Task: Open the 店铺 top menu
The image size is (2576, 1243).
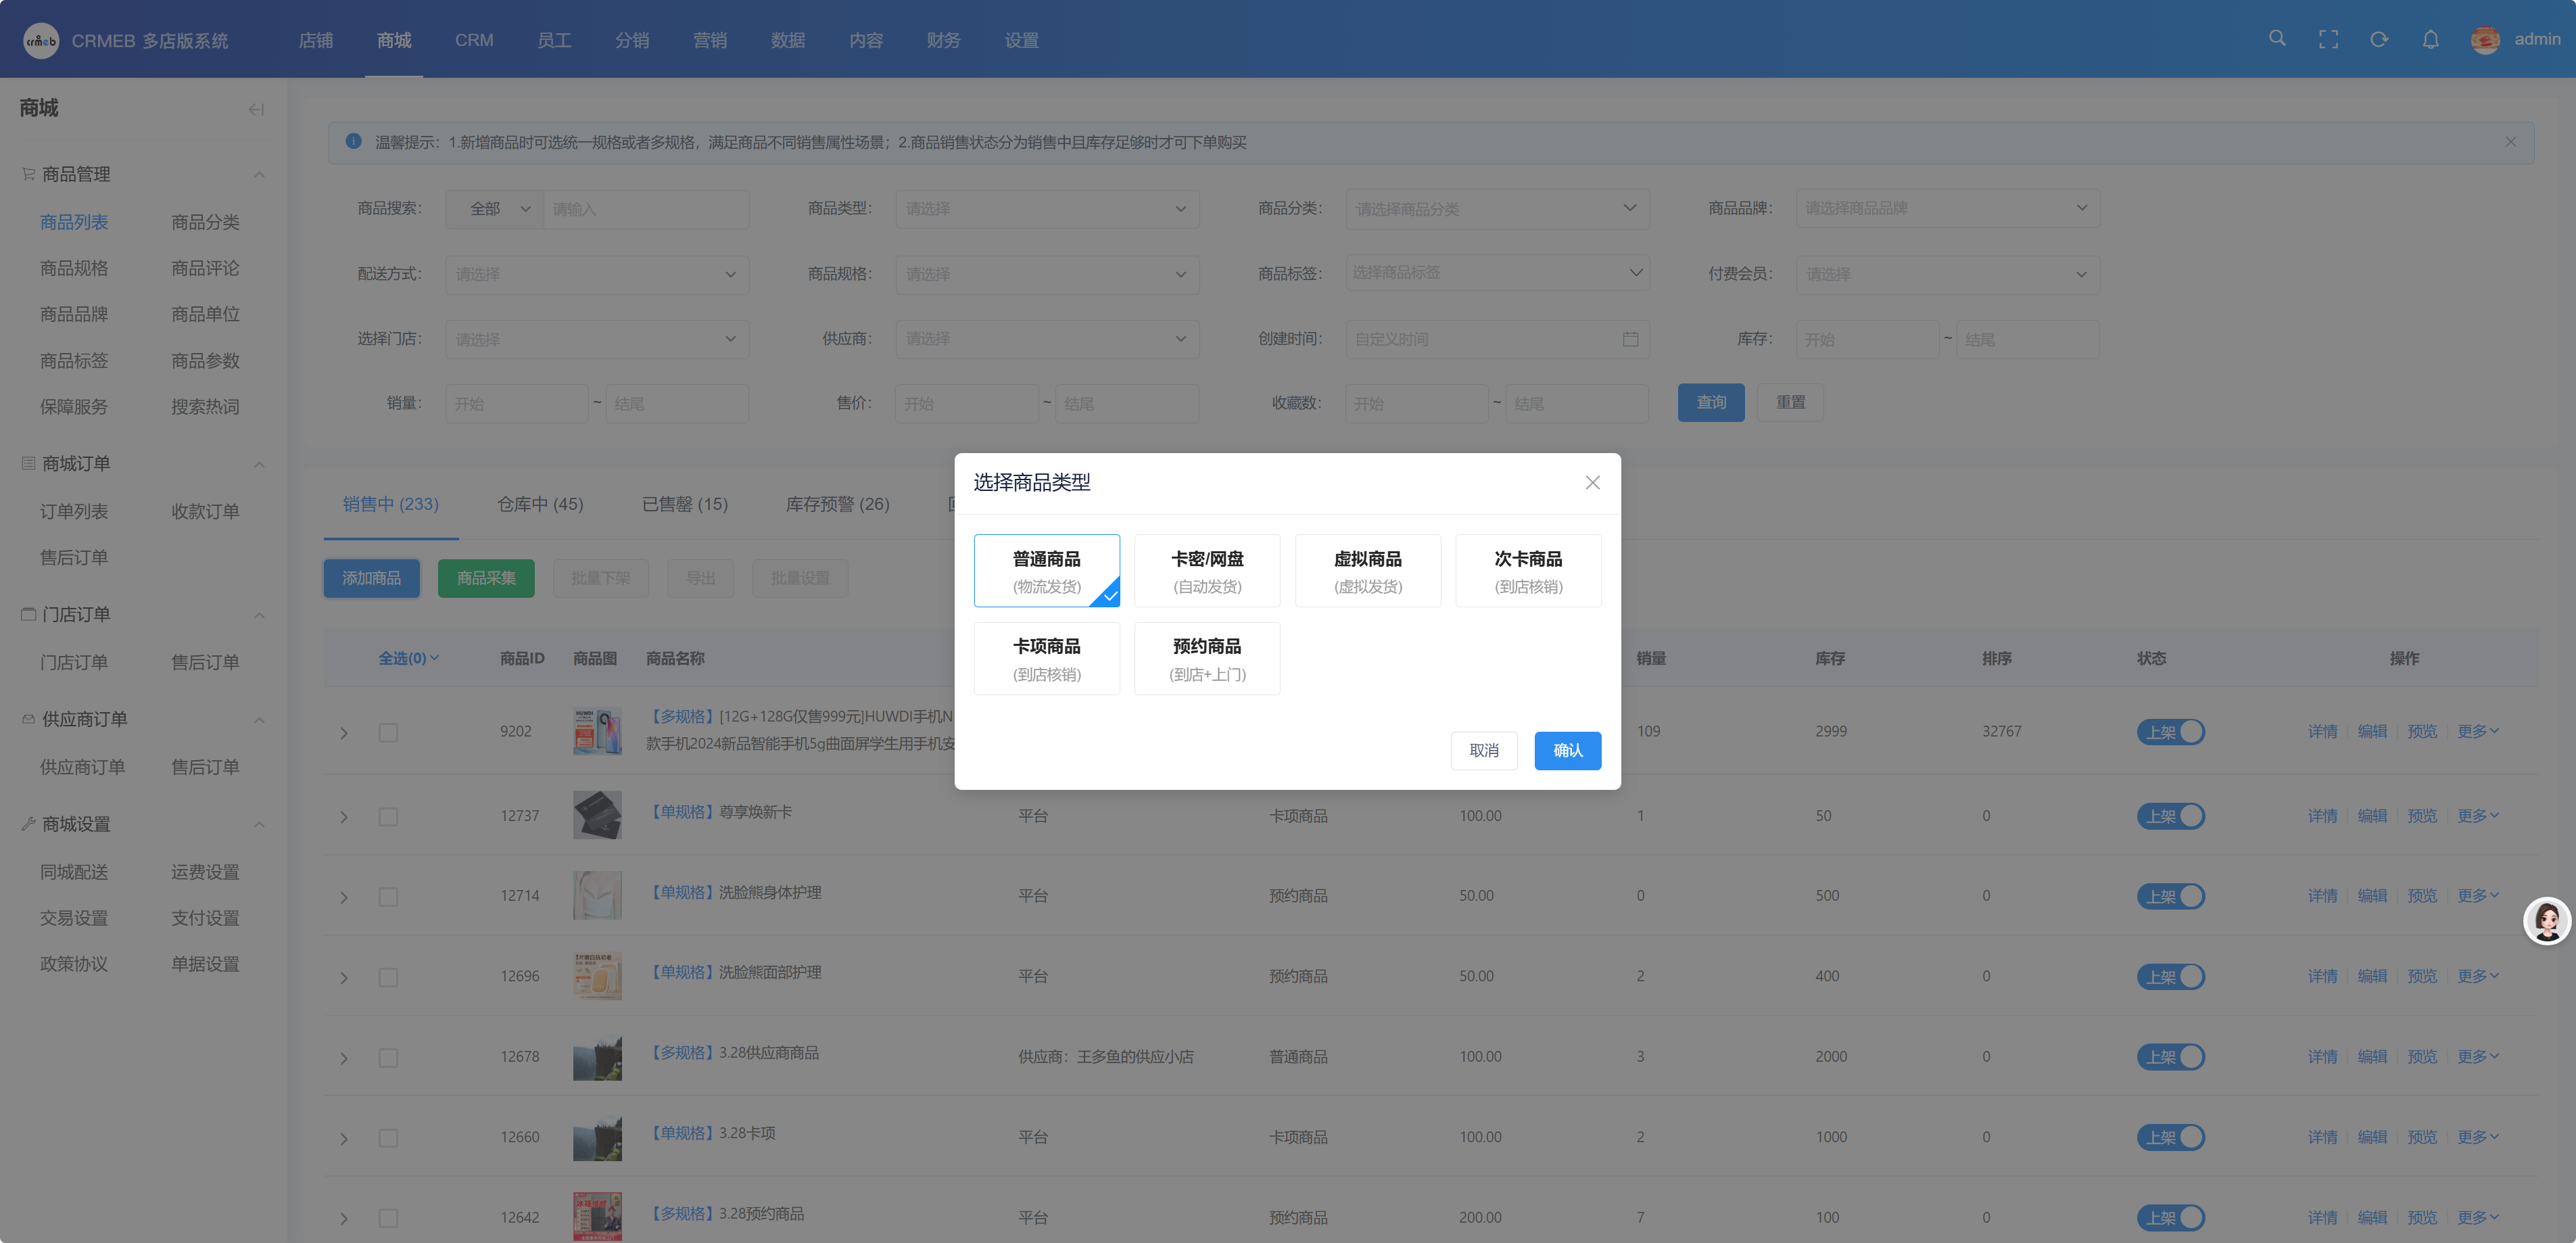Action: [316, 40]
